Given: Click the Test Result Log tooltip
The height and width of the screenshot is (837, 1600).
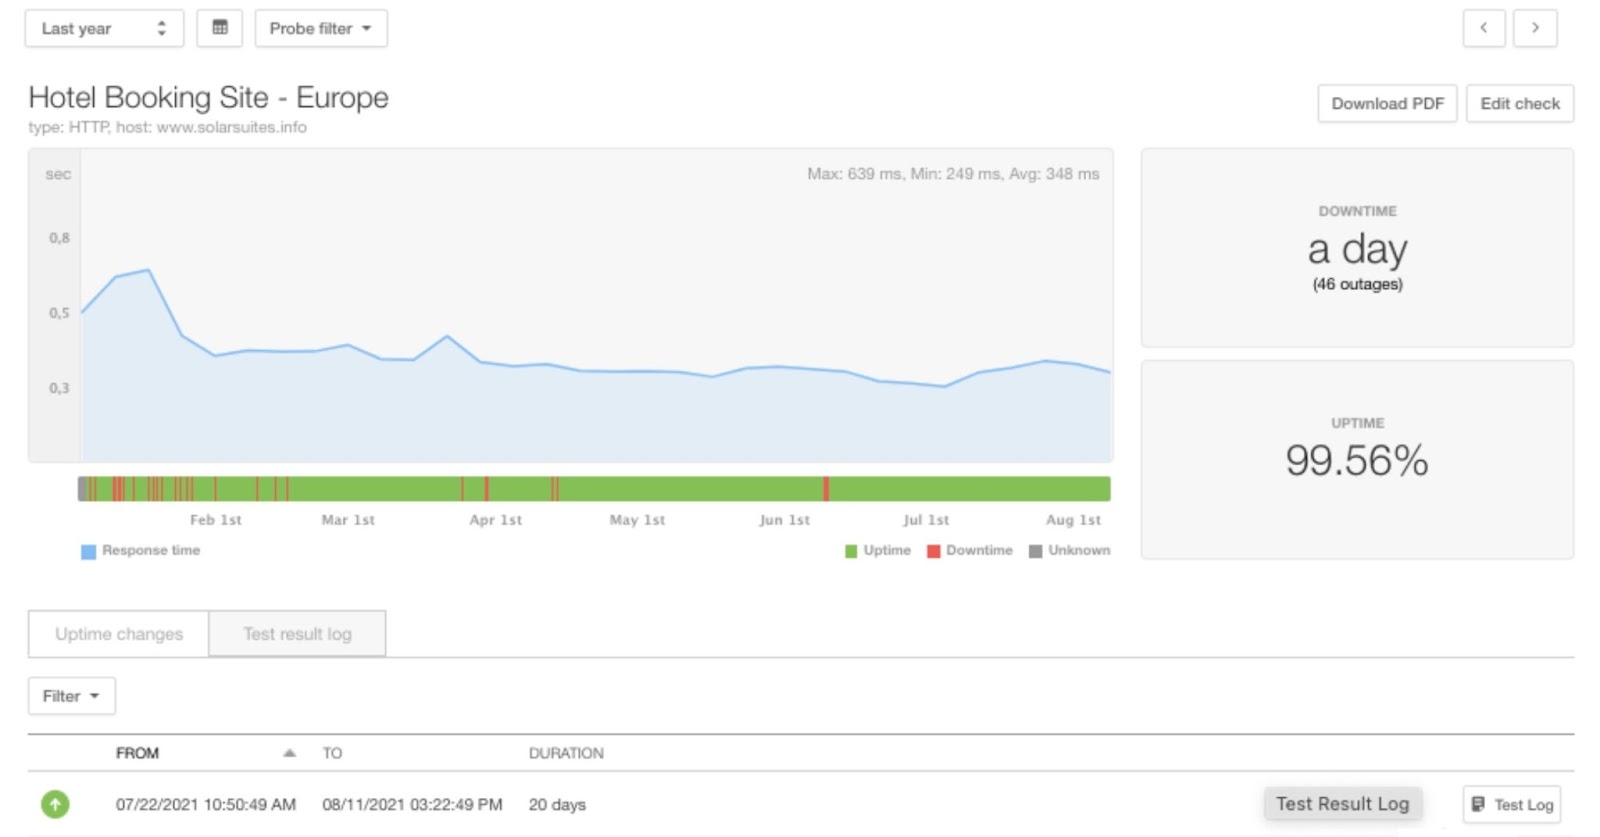Looking at the screenshot, I should click(x=1342, y=804).
